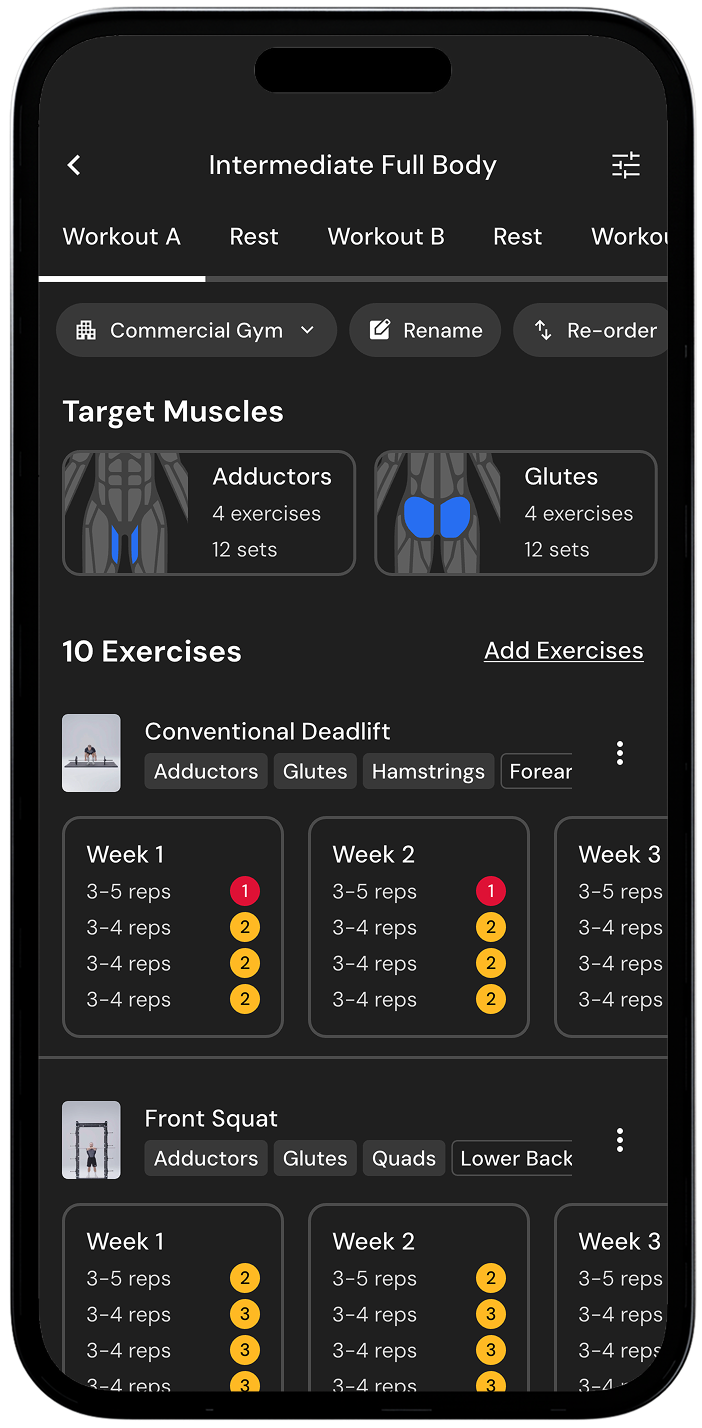Tap the Commercial Gym building icon
The height and width of the screenshot is (1428, 702).
click(86, 330)
